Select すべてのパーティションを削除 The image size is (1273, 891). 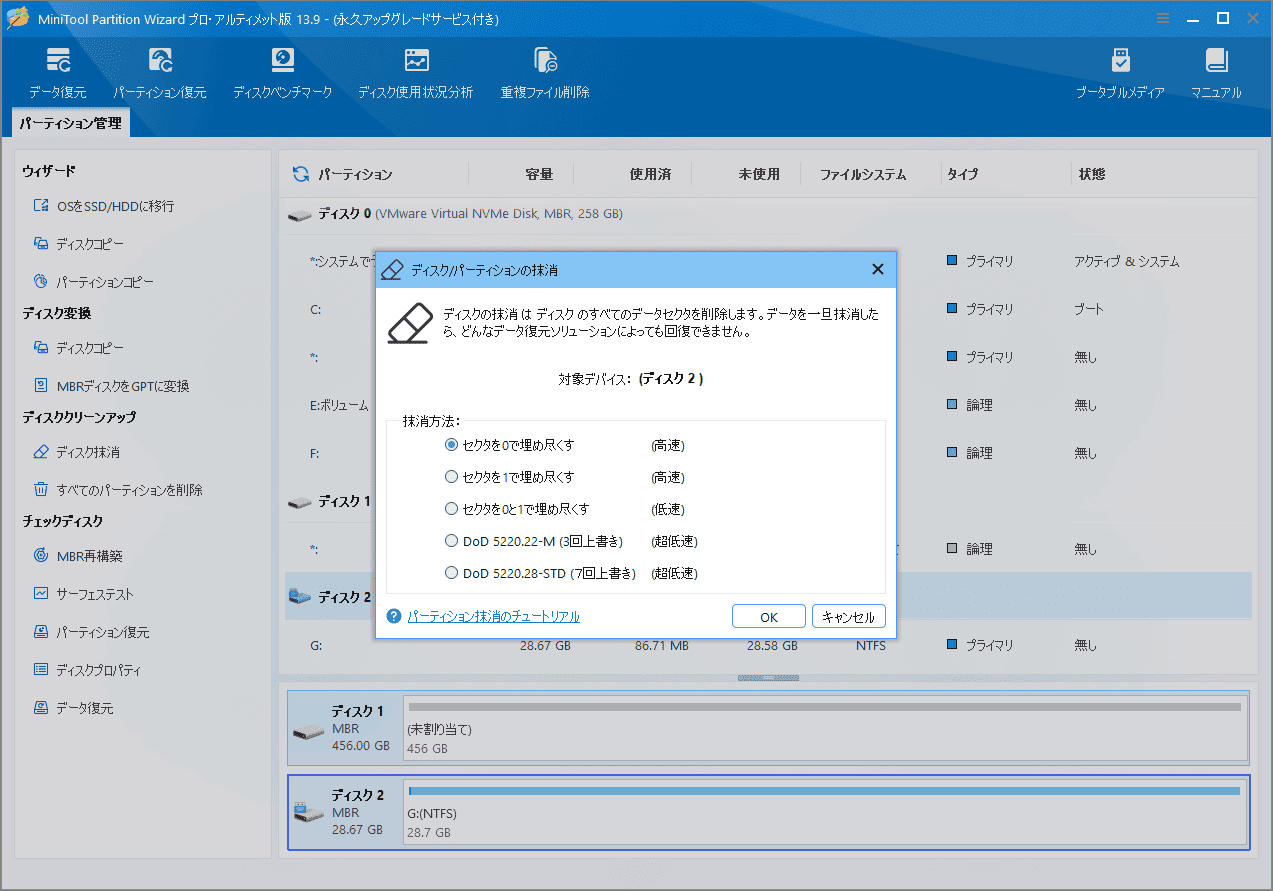[x=118, y=490]
